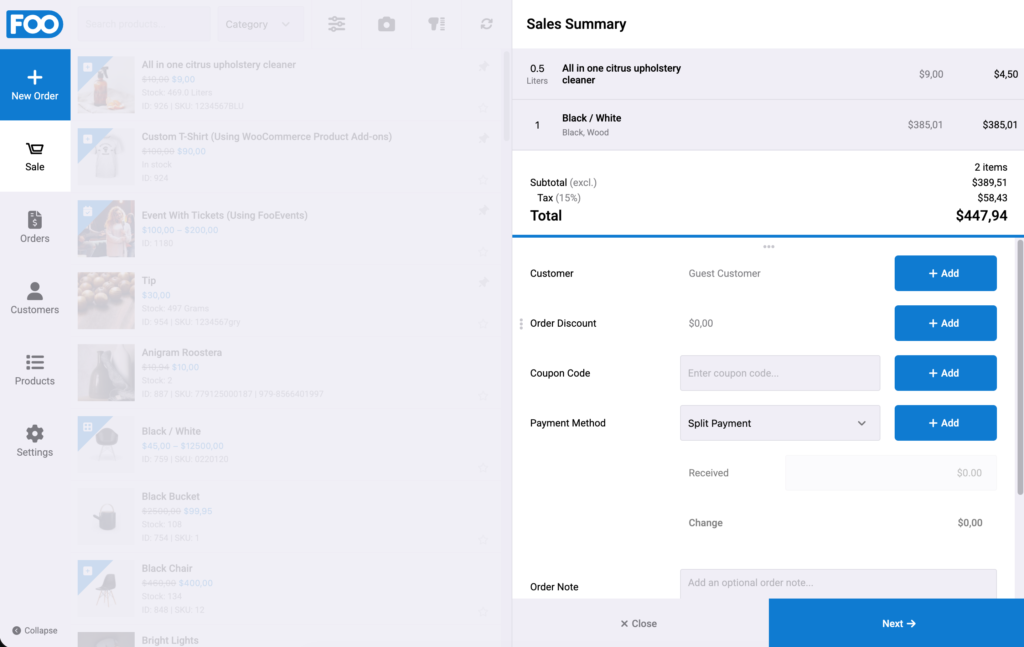1024x647 pixels.
Task: Click Next to proceed with sale
Action: tap(896, 623)
